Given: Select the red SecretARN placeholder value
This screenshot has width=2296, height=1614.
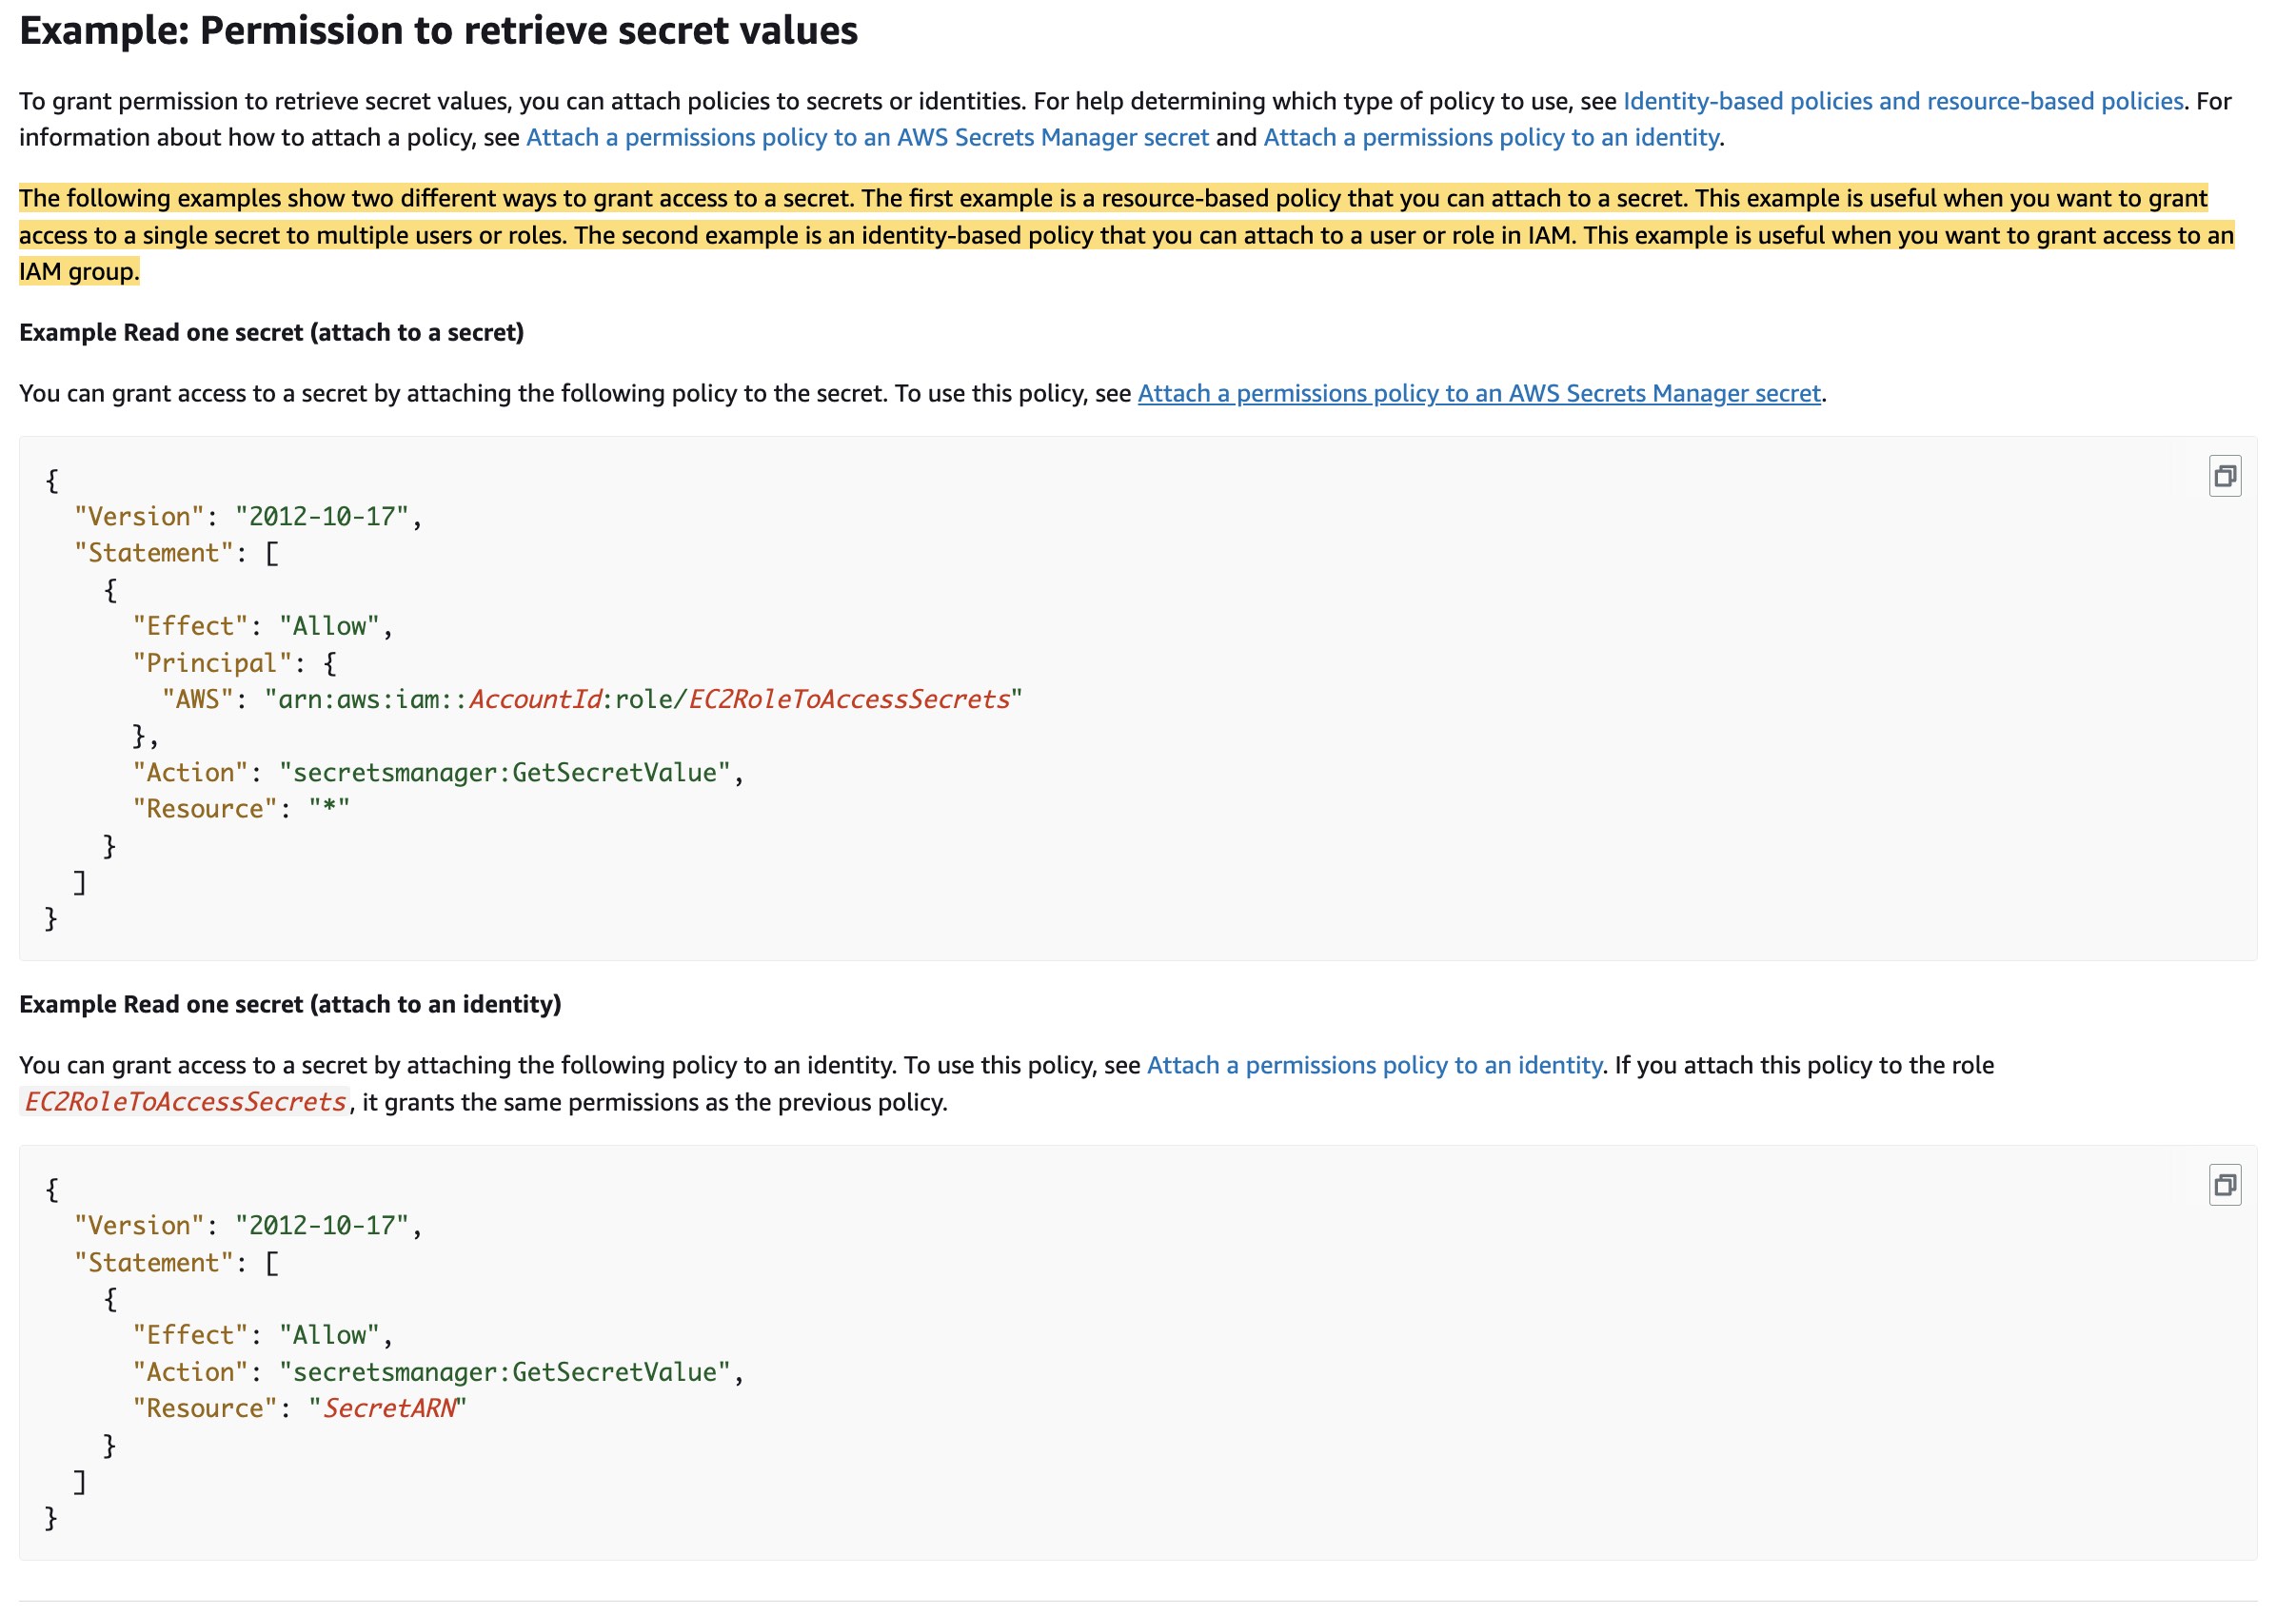Looking at the screenshot, I should [389, 1408].
